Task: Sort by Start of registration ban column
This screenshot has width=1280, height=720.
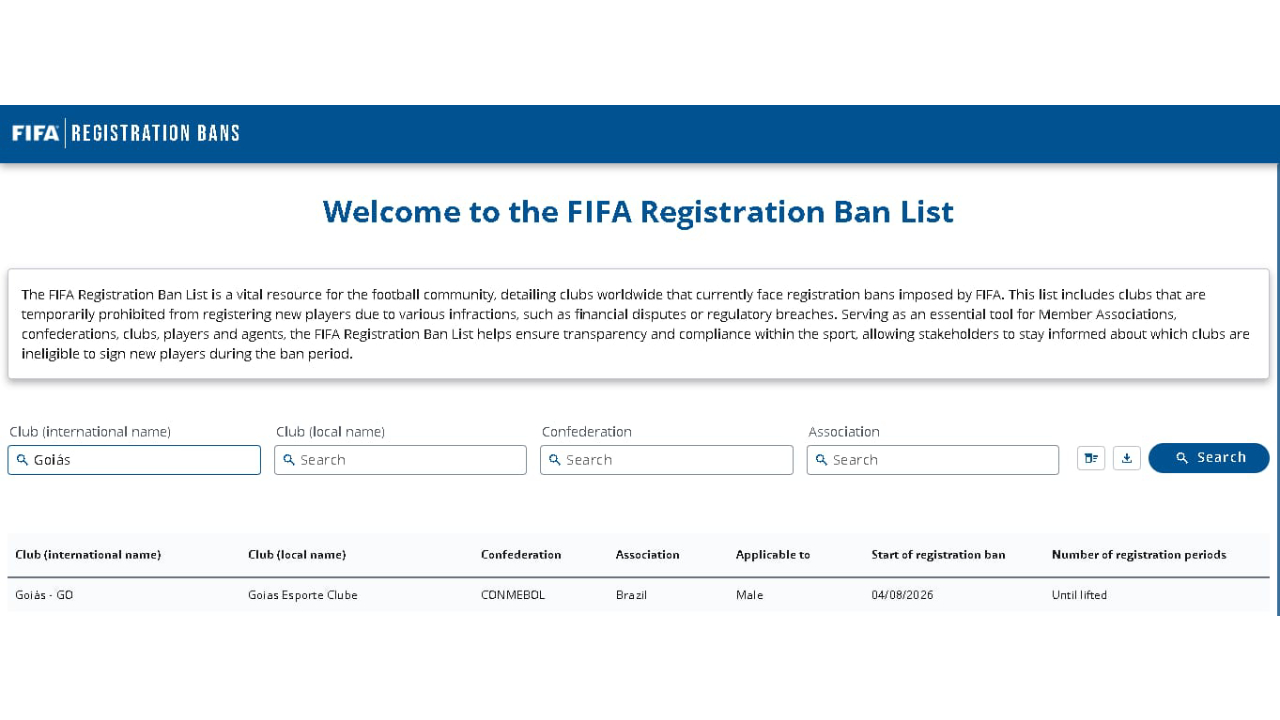Action: coord(938,554)
